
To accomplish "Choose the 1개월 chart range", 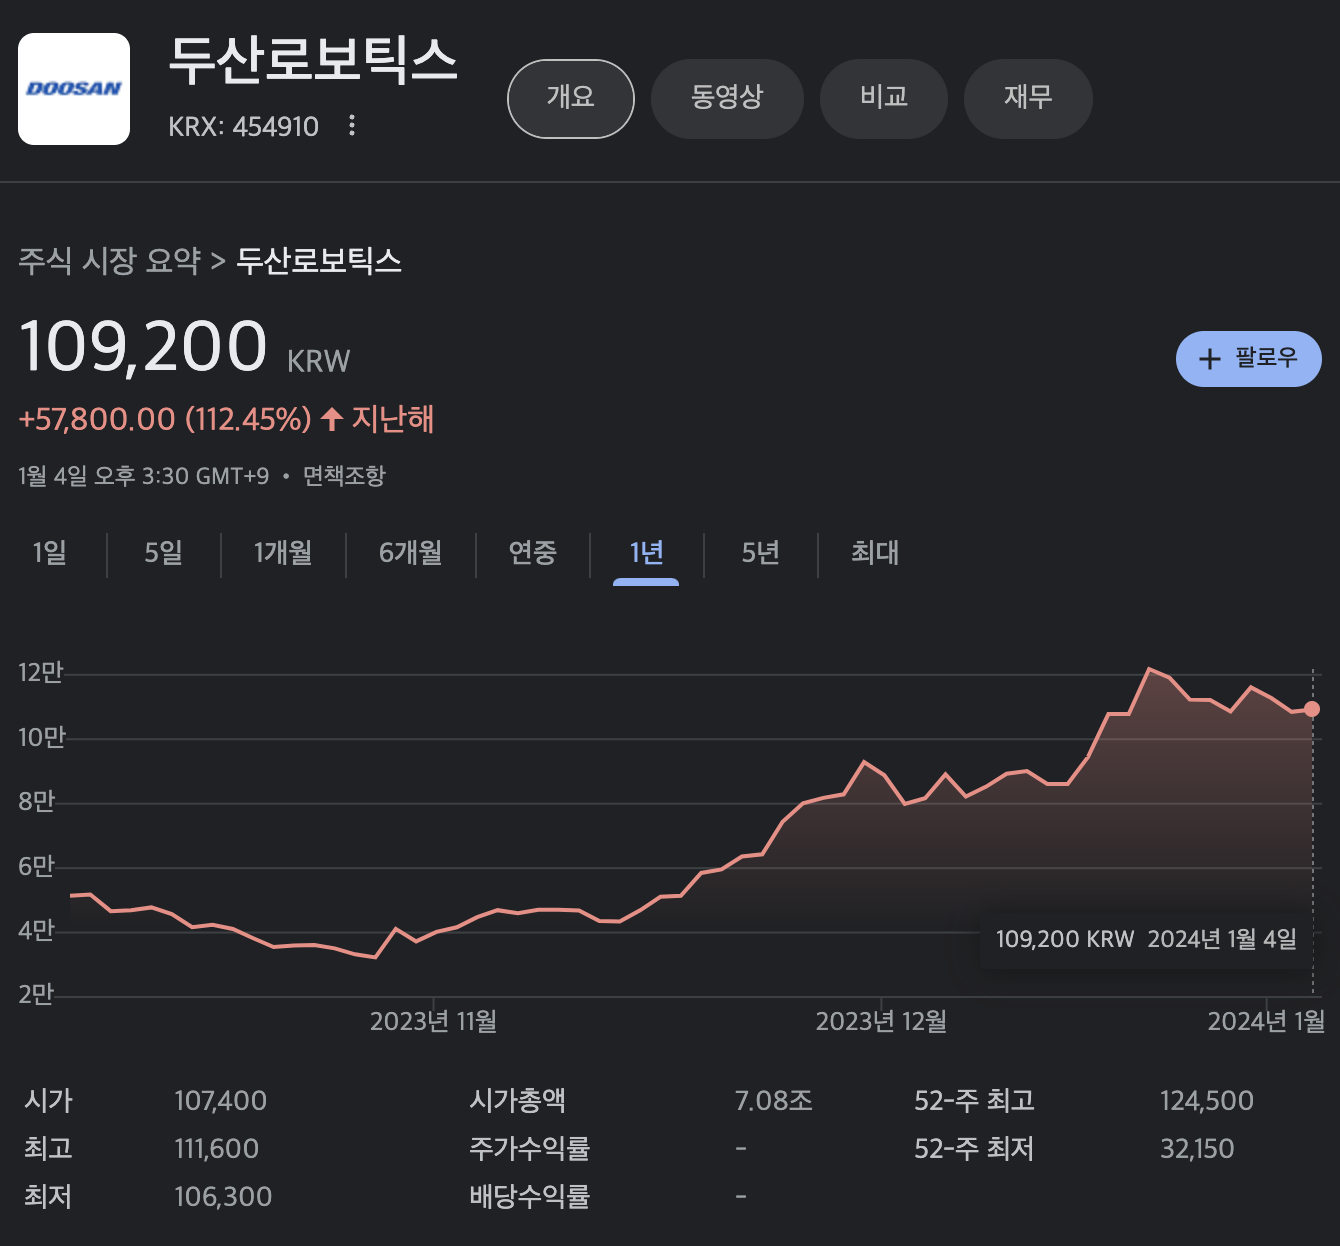I will pos(283,553).
